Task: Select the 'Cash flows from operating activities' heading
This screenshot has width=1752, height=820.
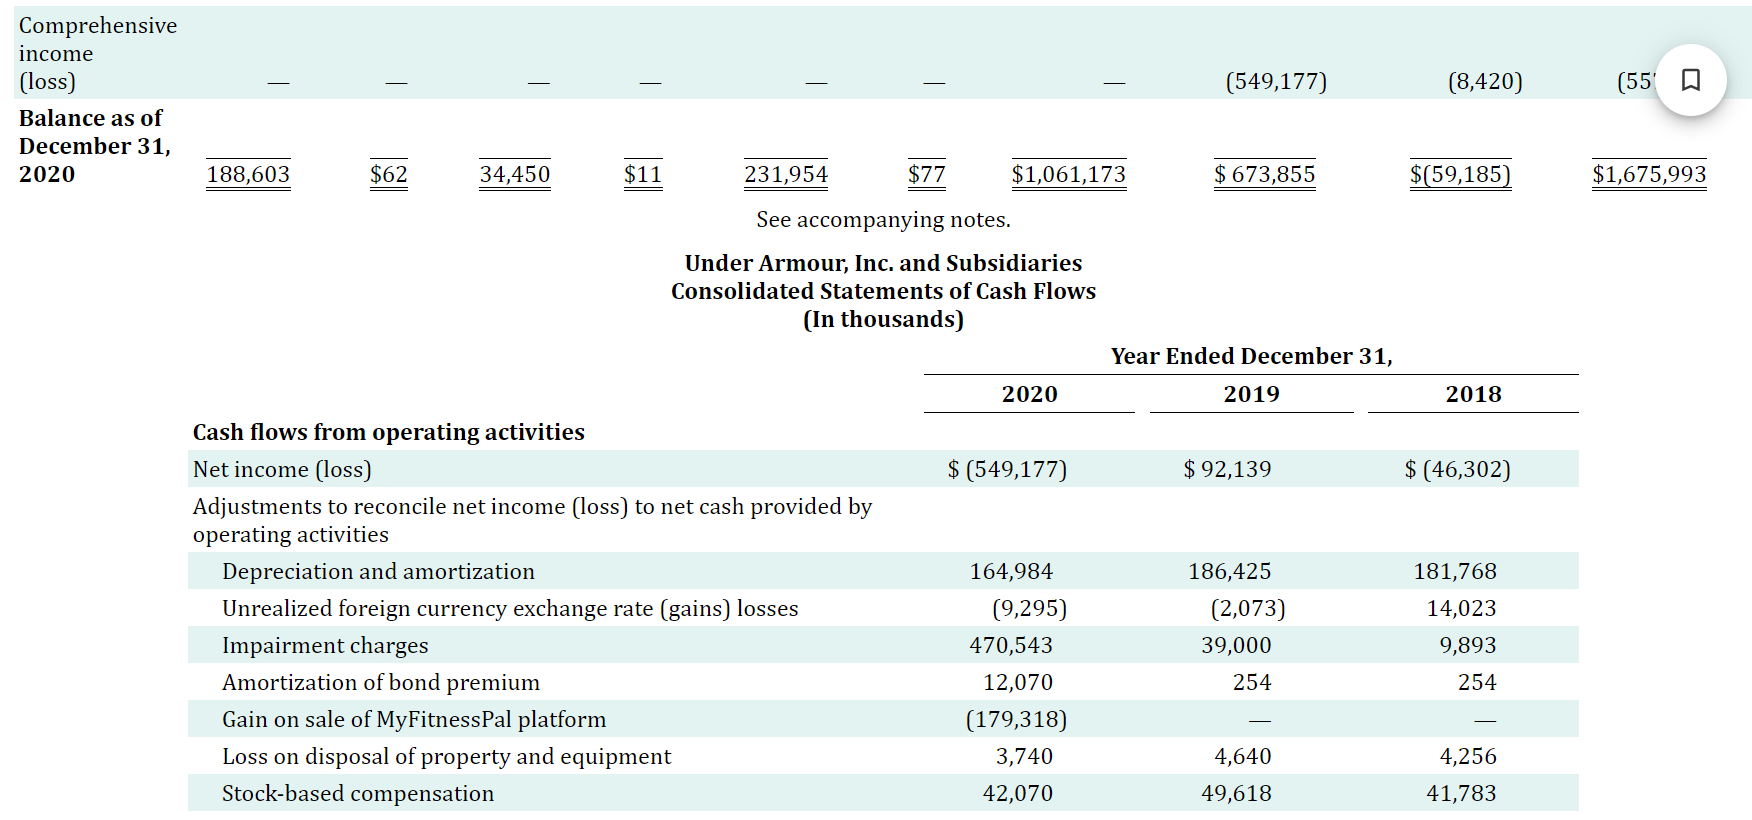Action: (388, 432)
